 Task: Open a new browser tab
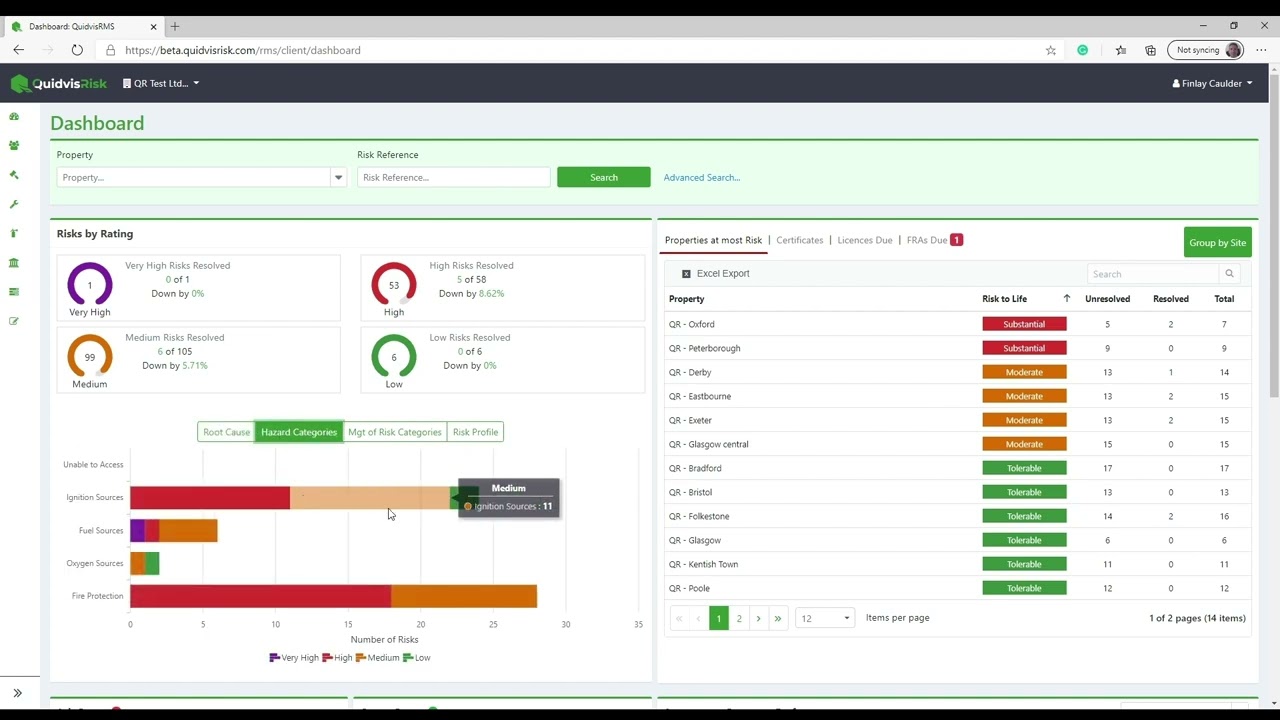(175, 26)
